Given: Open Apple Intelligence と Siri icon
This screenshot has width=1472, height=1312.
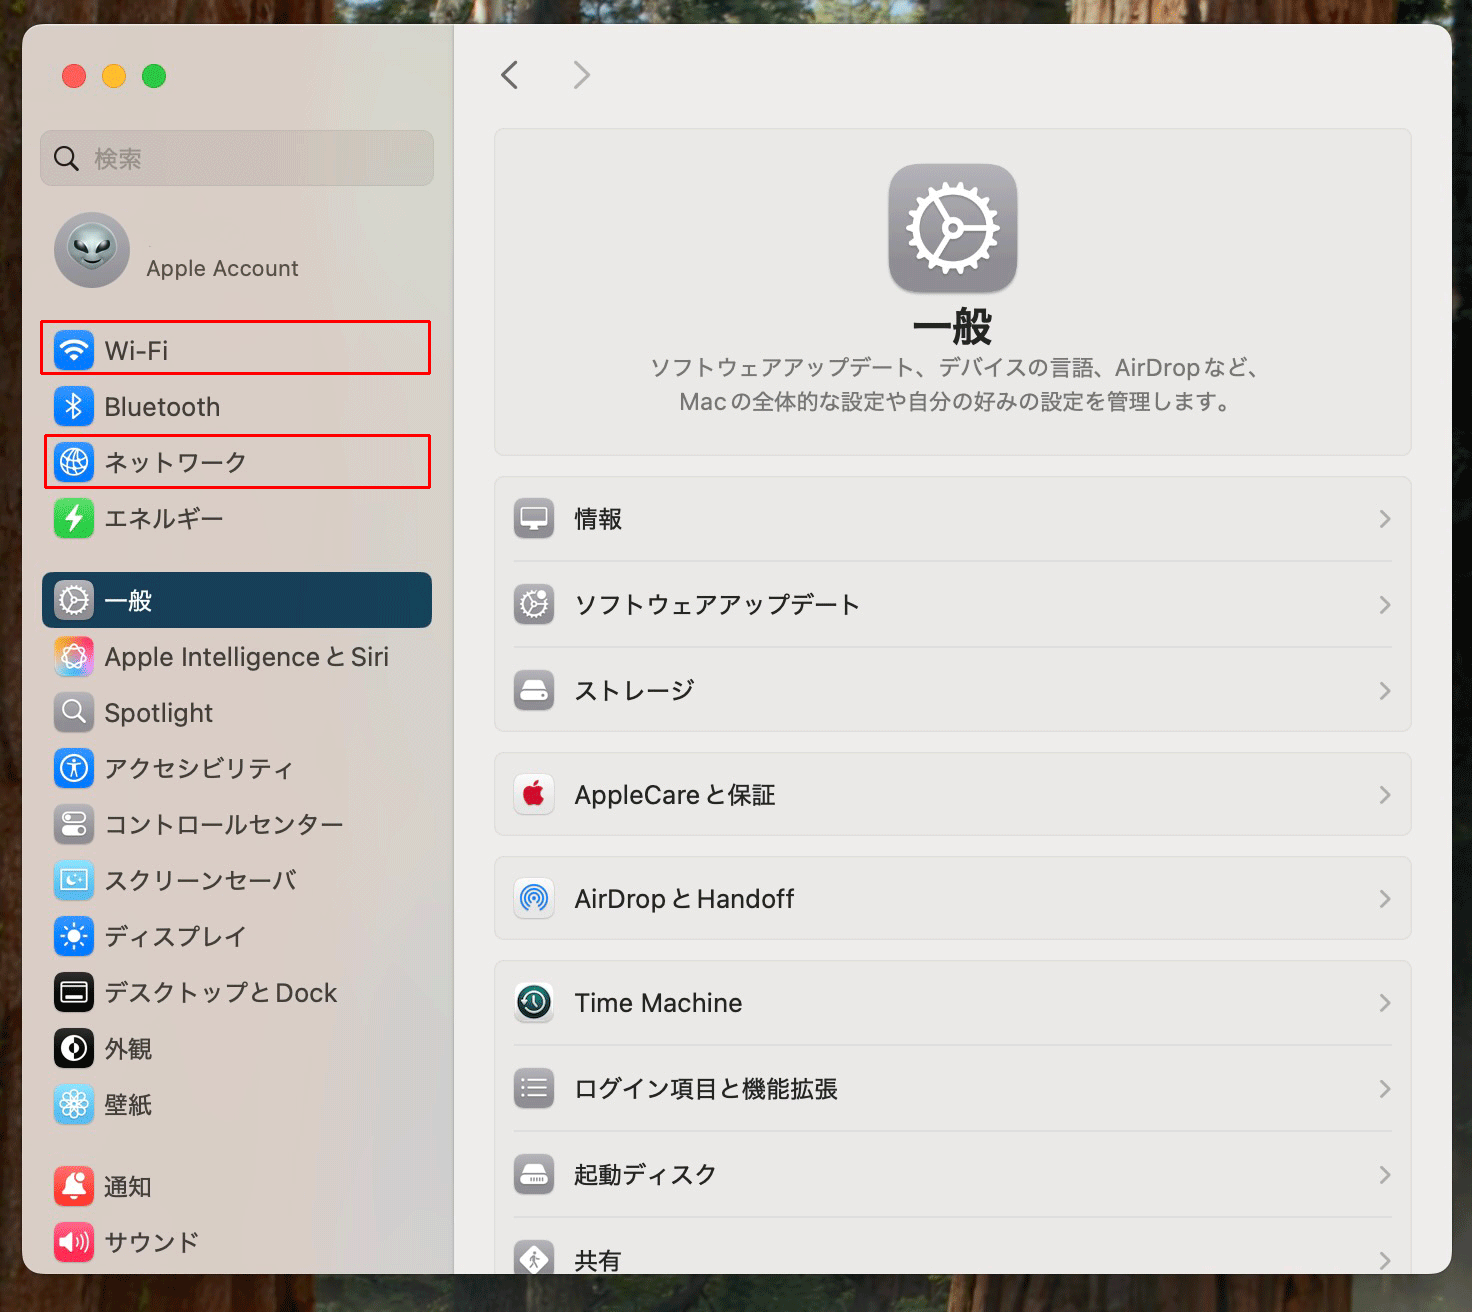Looking at the screenshot, I should click(74, 656).
